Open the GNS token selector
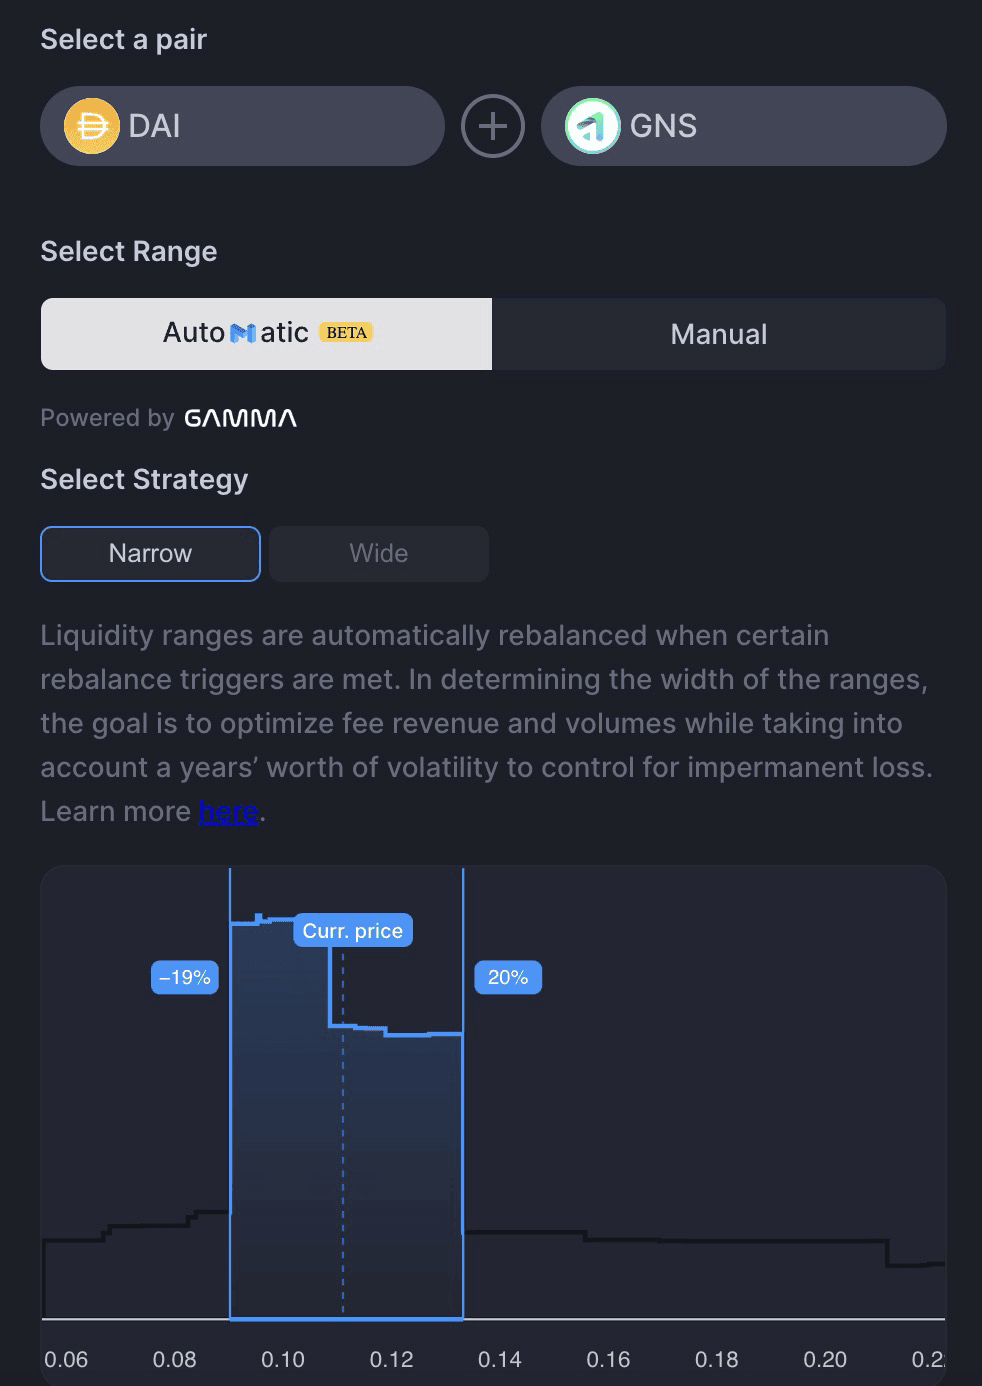Image resolution: width=982 pixels, height=1386 pixels. click(744, 126)
